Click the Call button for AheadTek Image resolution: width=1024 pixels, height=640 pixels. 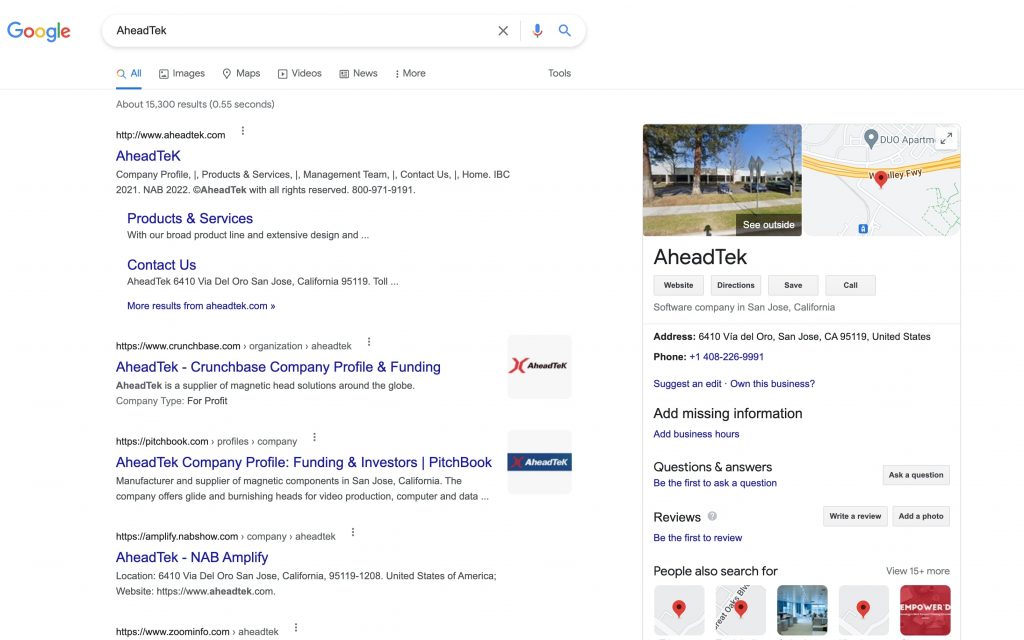[850, 285]
